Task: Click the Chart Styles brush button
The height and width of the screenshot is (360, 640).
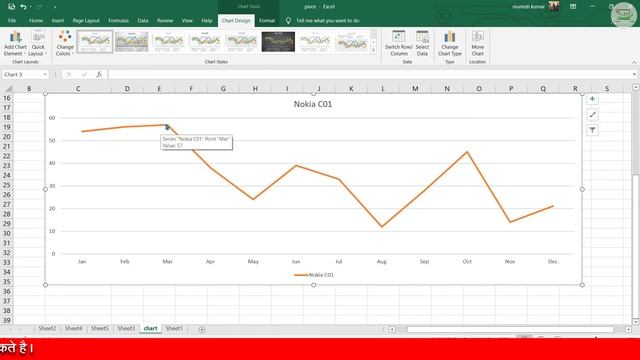Action: [592, 115]
